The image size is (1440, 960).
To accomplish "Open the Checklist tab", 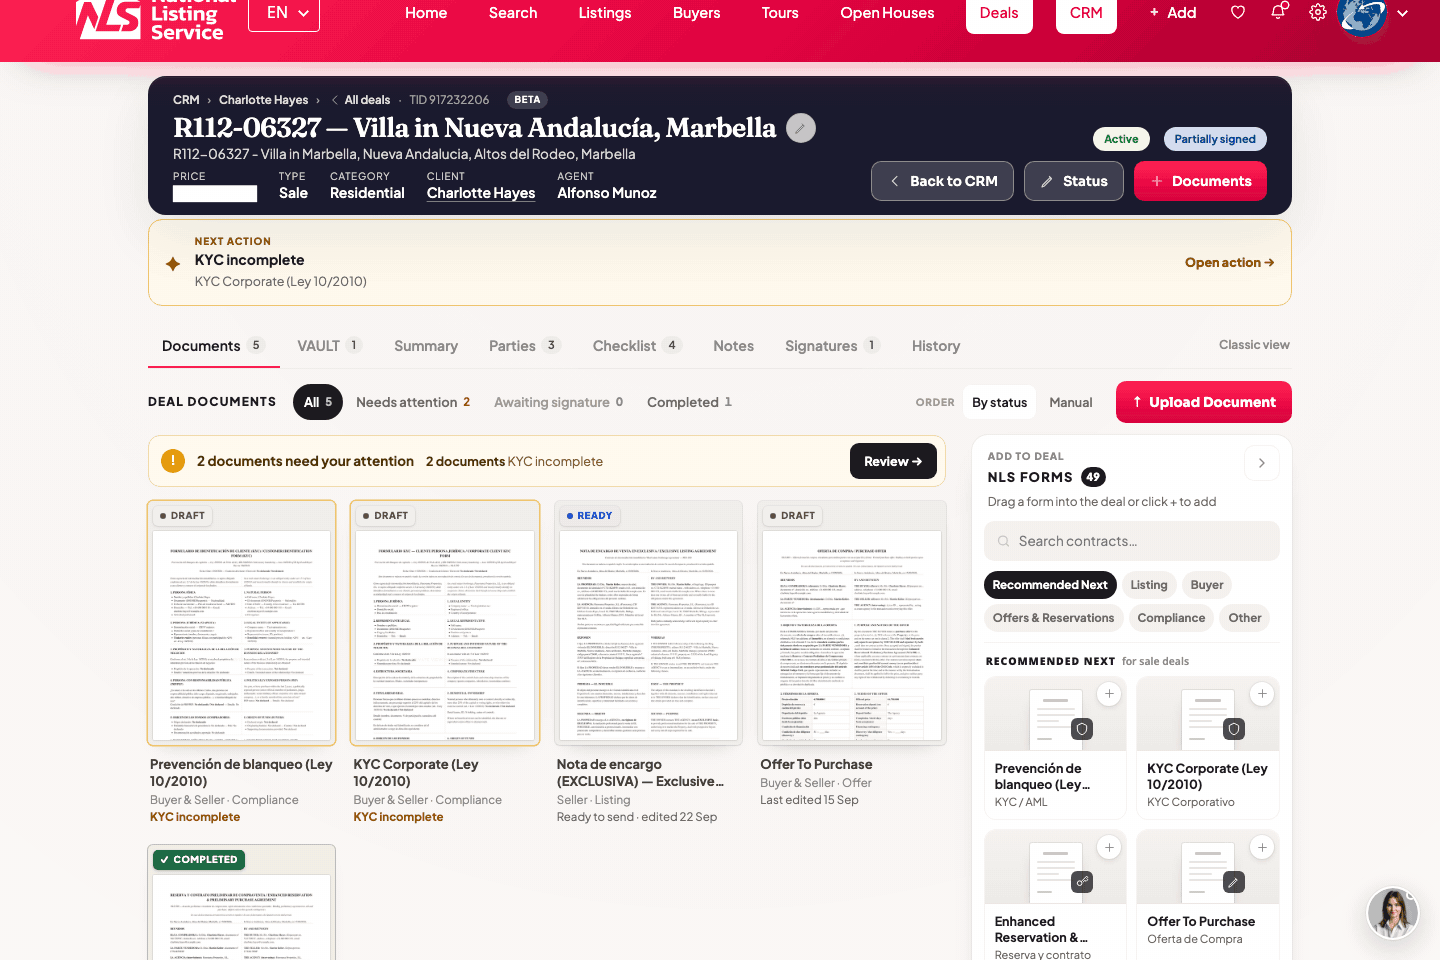I will pos(637,346).
